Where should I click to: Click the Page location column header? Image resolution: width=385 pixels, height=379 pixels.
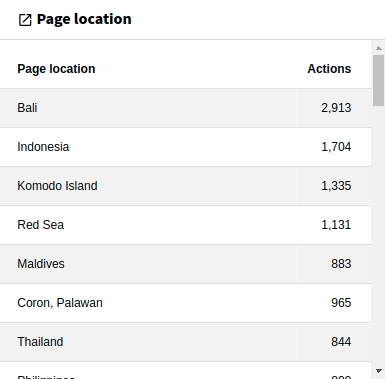pos(56,69)
